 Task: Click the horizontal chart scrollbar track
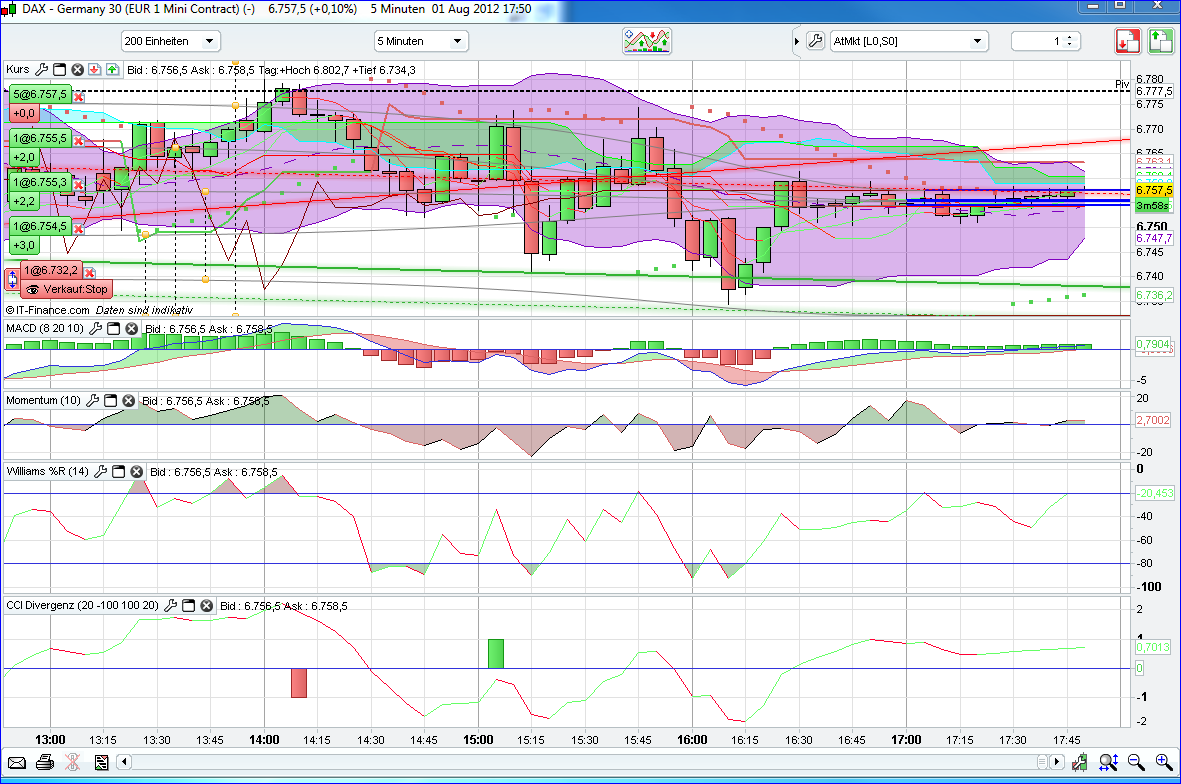584,762
